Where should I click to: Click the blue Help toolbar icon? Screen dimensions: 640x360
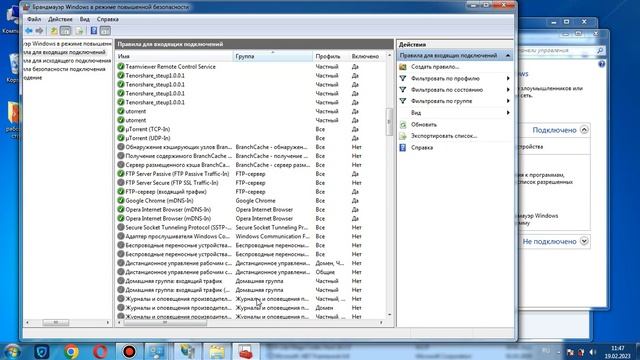pos(93,31)
